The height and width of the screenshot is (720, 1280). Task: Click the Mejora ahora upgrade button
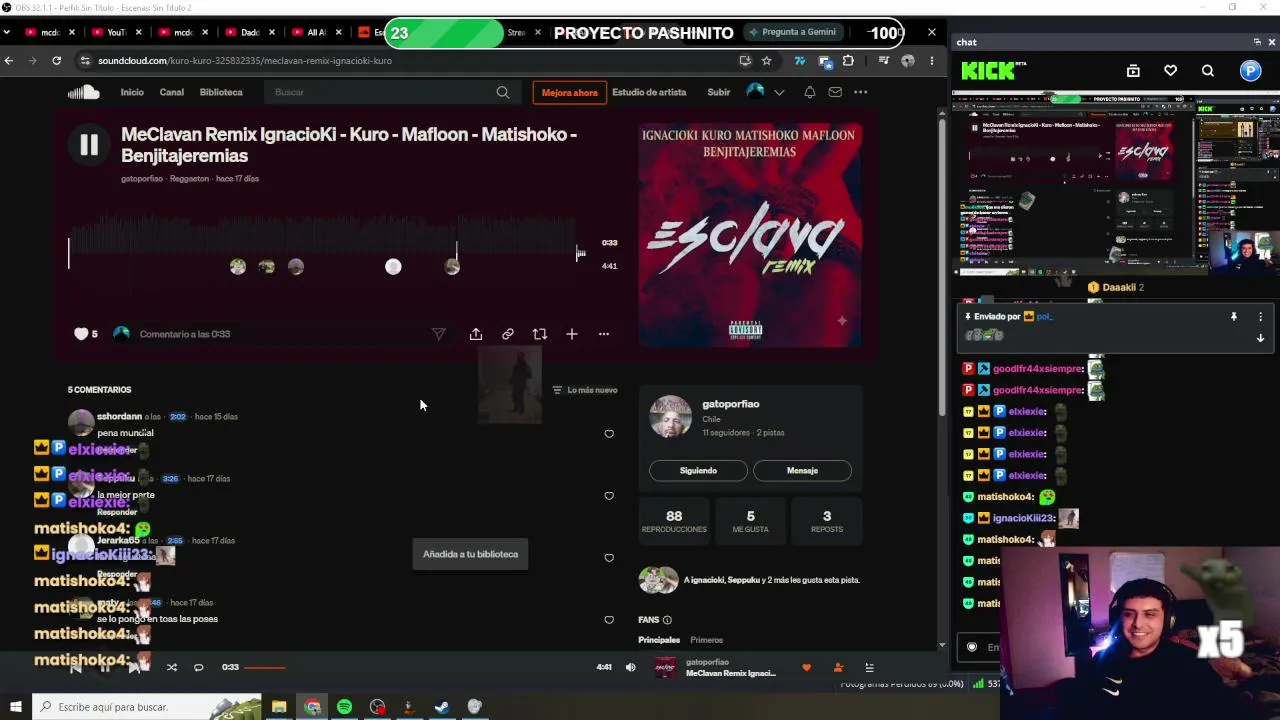(569, 92)
